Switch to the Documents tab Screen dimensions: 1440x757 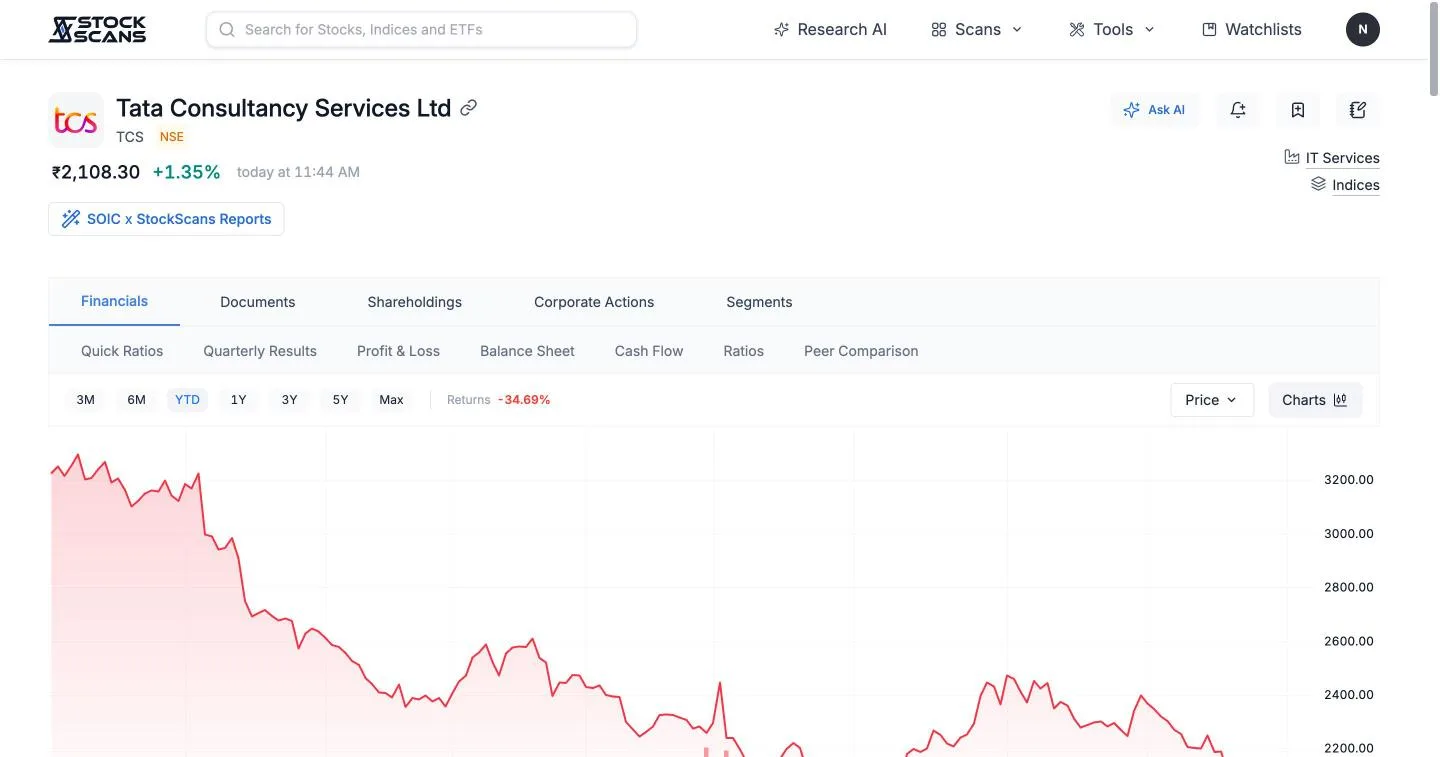(258, 302)
